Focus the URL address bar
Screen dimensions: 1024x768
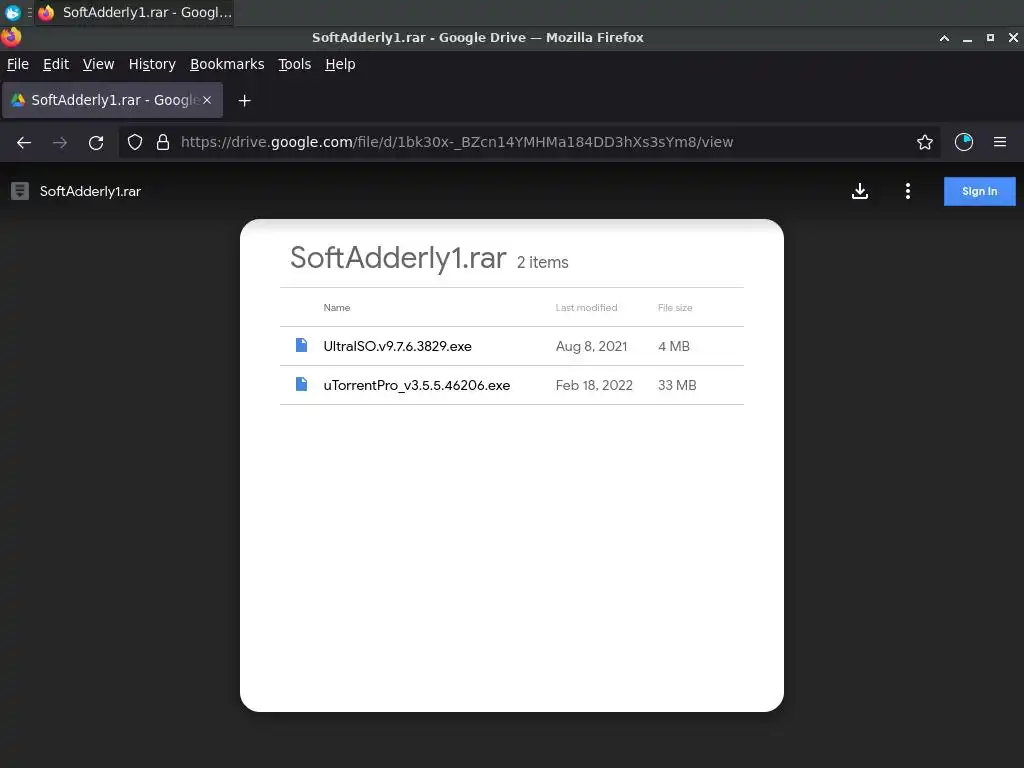click(529, 142)
